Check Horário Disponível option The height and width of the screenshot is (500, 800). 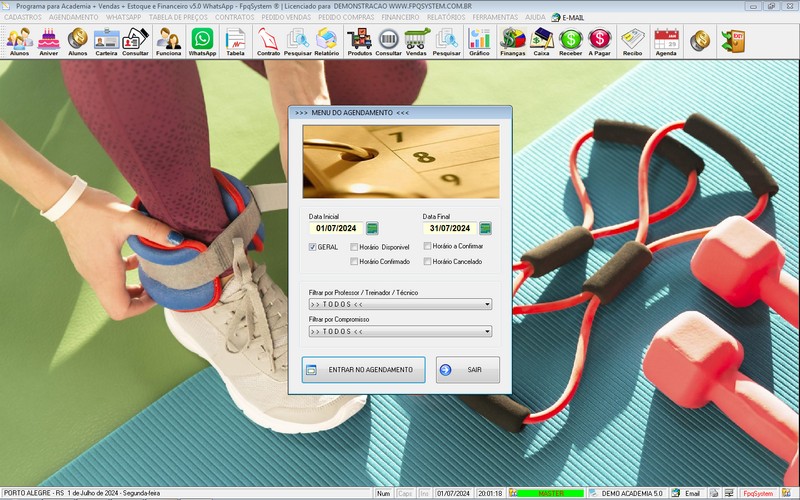tap(354, 247)
